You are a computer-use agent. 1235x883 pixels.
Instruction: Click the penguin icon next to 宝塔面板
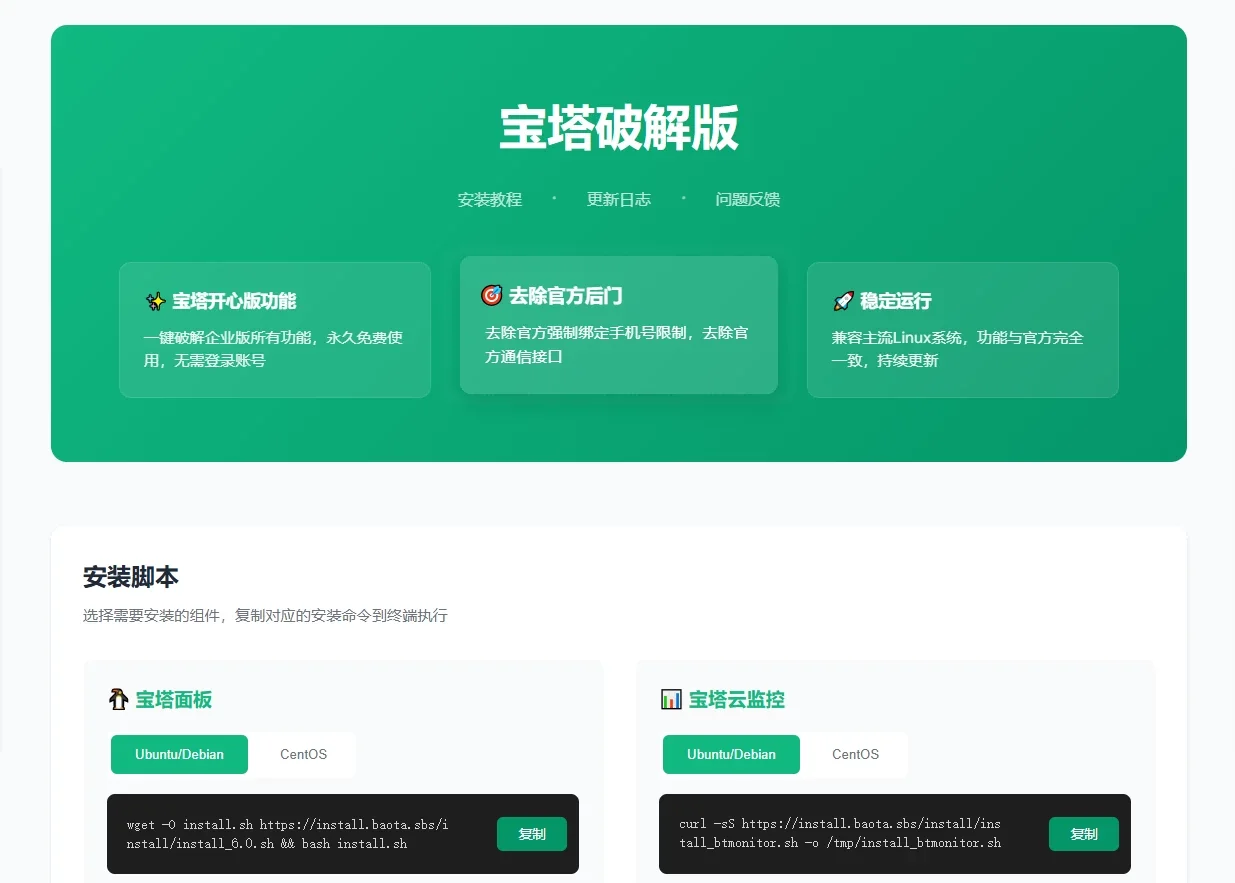(120, 698)
